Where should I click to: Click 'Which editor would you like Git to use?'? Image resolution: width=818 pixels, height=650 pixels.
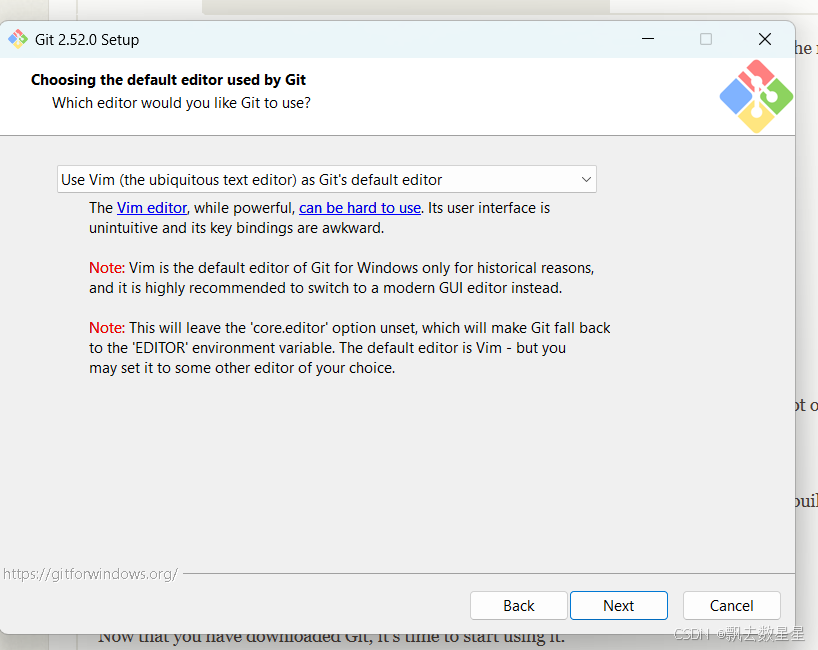coord(181,103)
